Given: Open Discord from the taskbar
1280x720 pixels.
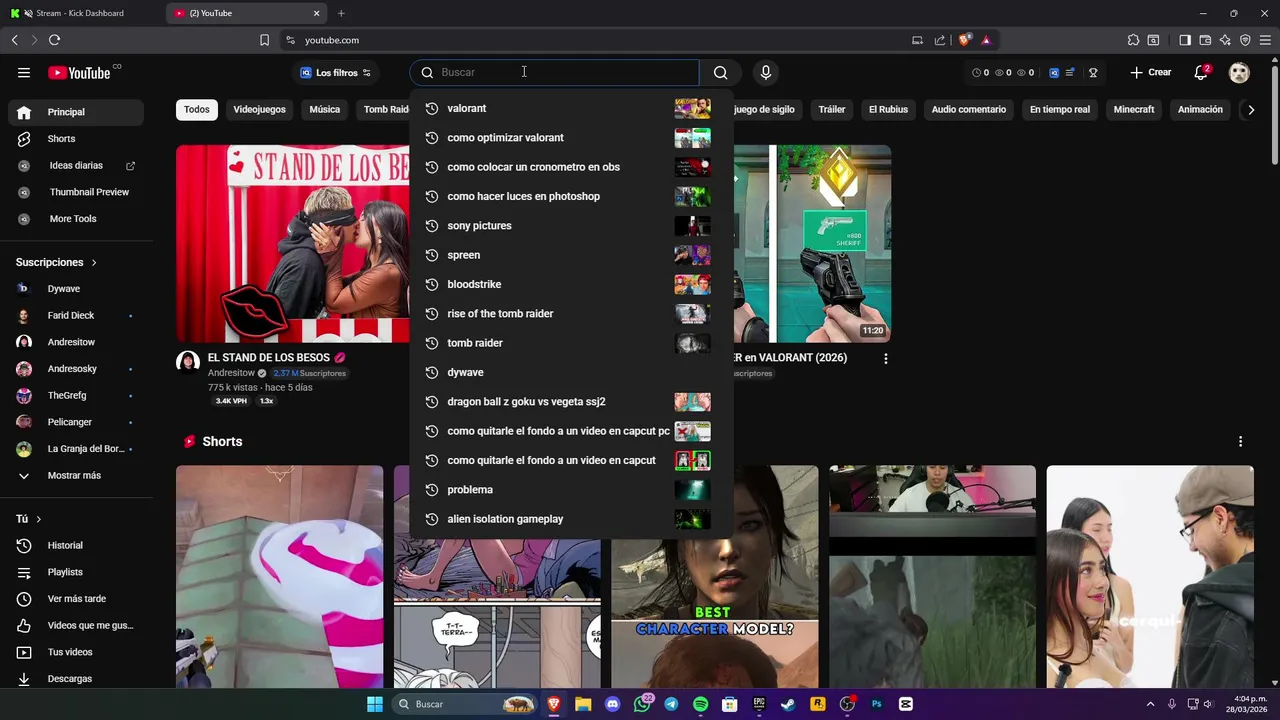Looking at the screenshot, I should (612, 704).
